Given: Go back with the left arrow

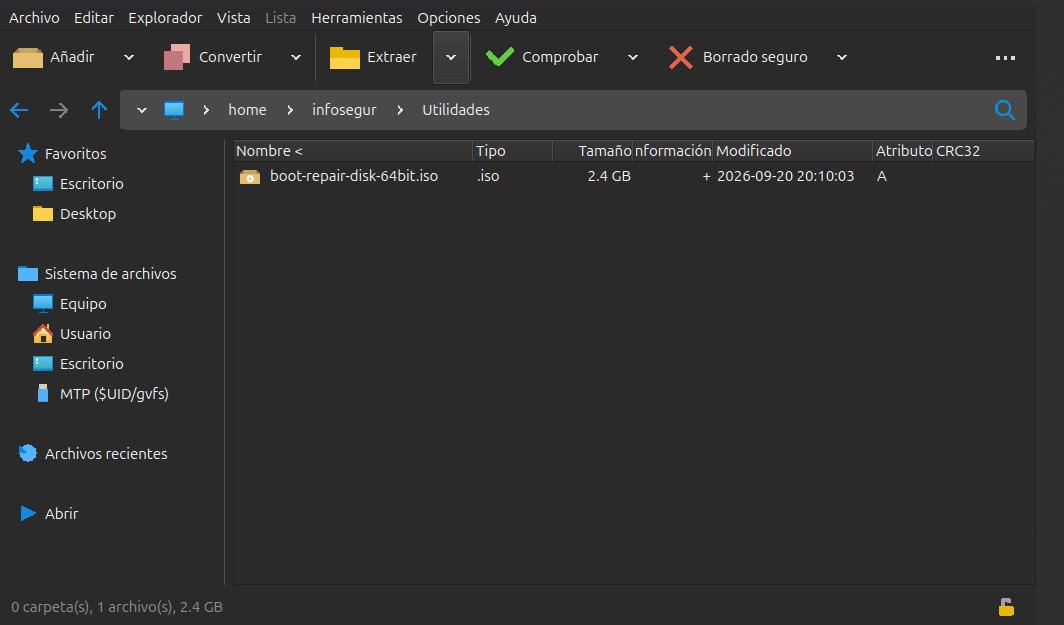Looking at the screenshot, I should [19, 110].
